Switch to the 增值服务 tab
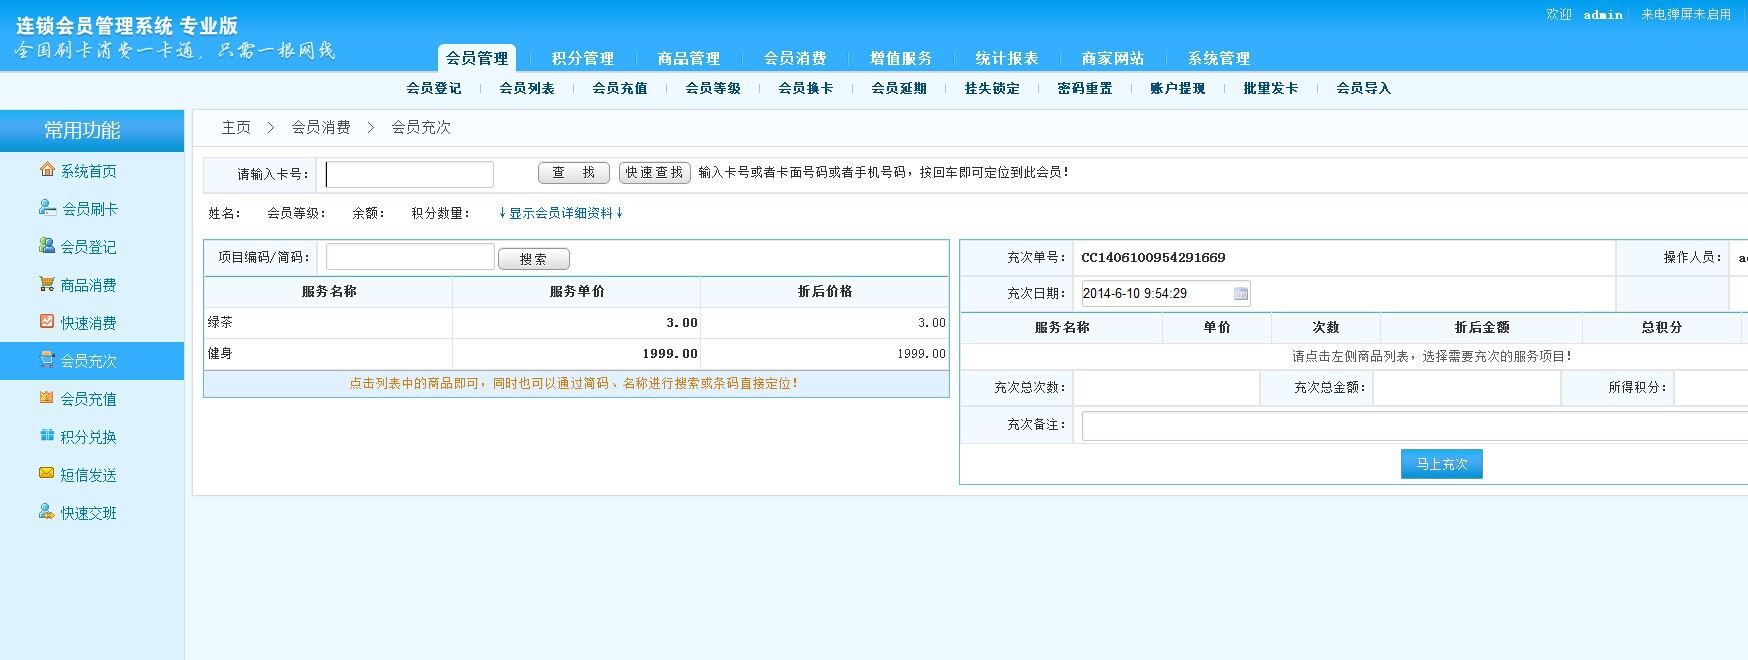 pyautogui.click(x=901, y=58)
